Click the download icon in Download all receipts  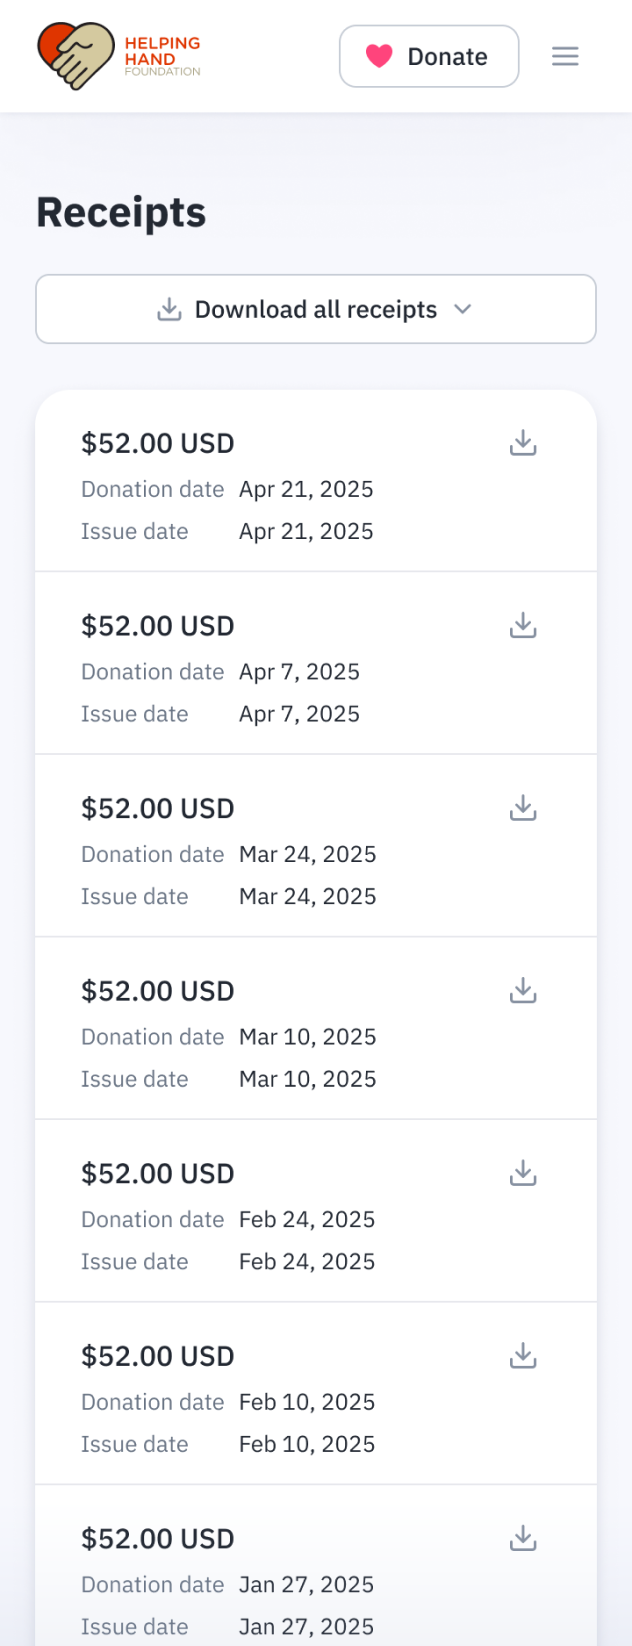tap(169, 309)
